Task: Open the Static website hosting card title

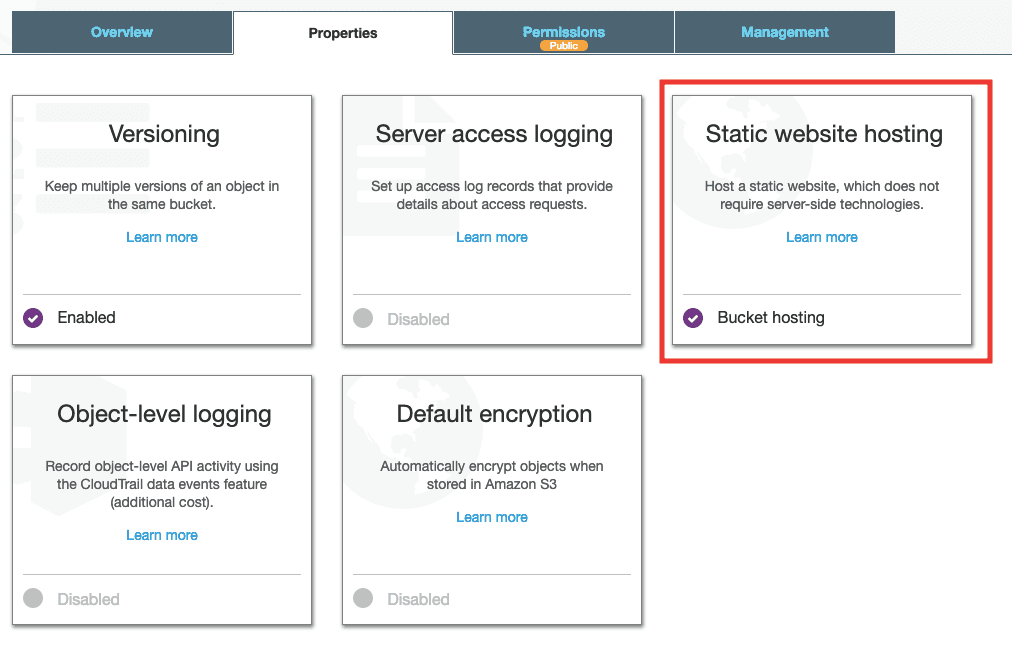Action: (824, 134)
